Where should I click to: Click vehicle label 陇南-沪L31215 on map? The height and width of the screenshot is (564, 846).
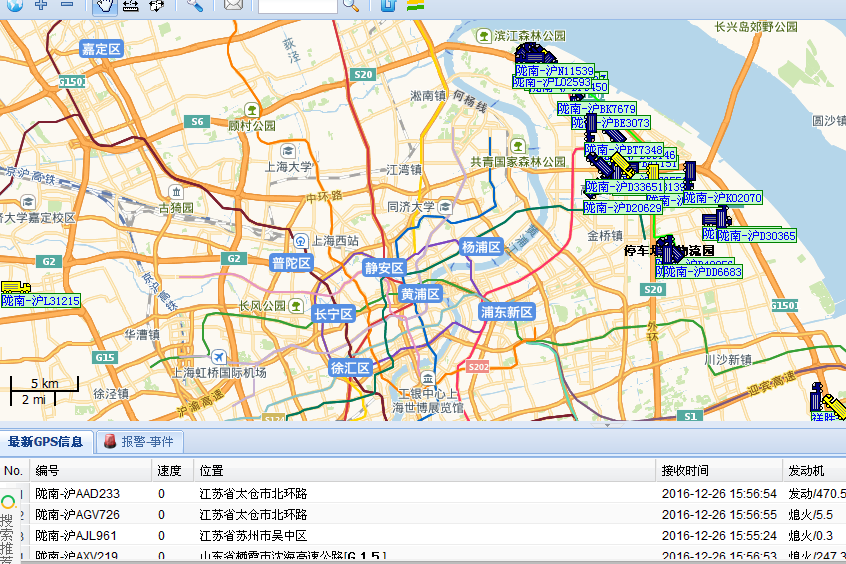(x=41, y=301)
